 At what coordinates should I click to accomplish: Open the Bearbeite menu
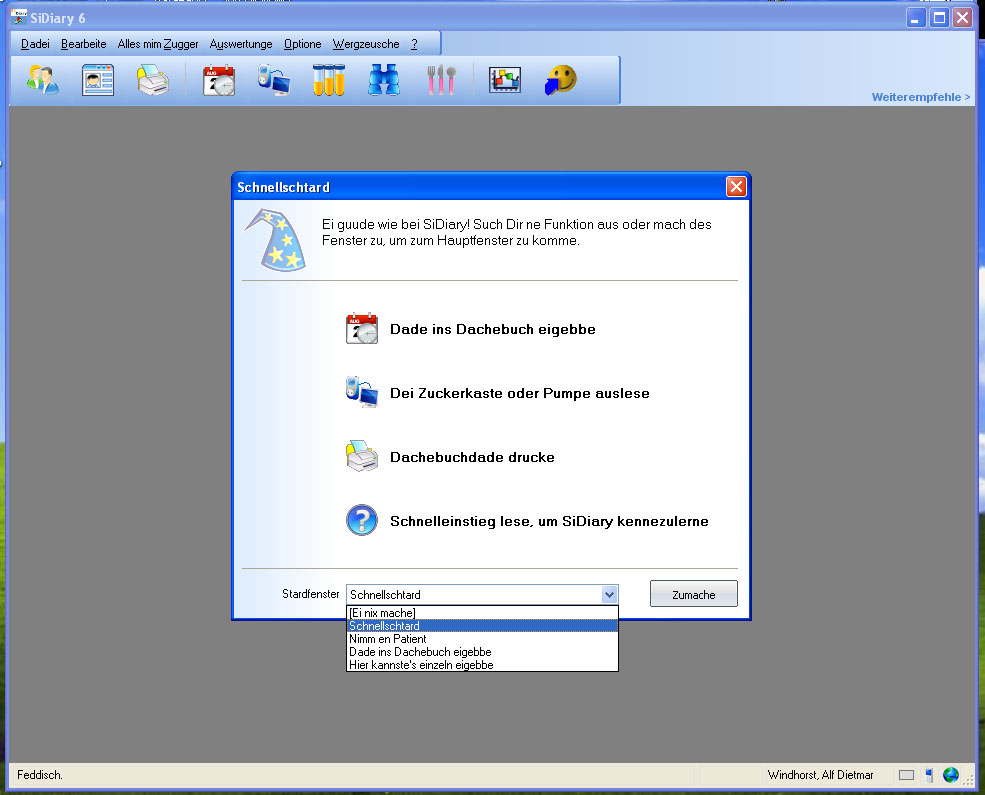pyautogui.click(x=84, y=44)
